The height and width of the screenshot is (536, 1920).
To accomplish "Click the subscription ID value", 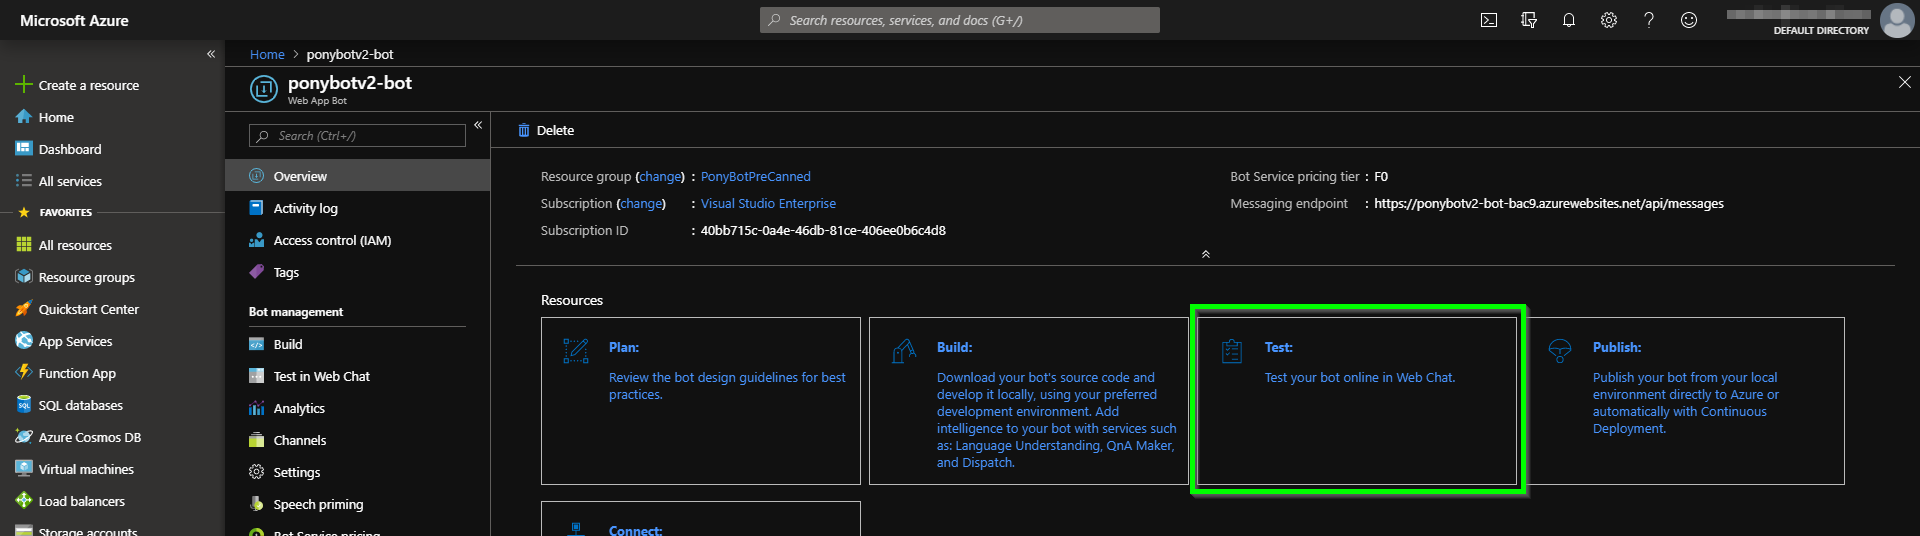I will pyautogui.click(x=823, y=230).
